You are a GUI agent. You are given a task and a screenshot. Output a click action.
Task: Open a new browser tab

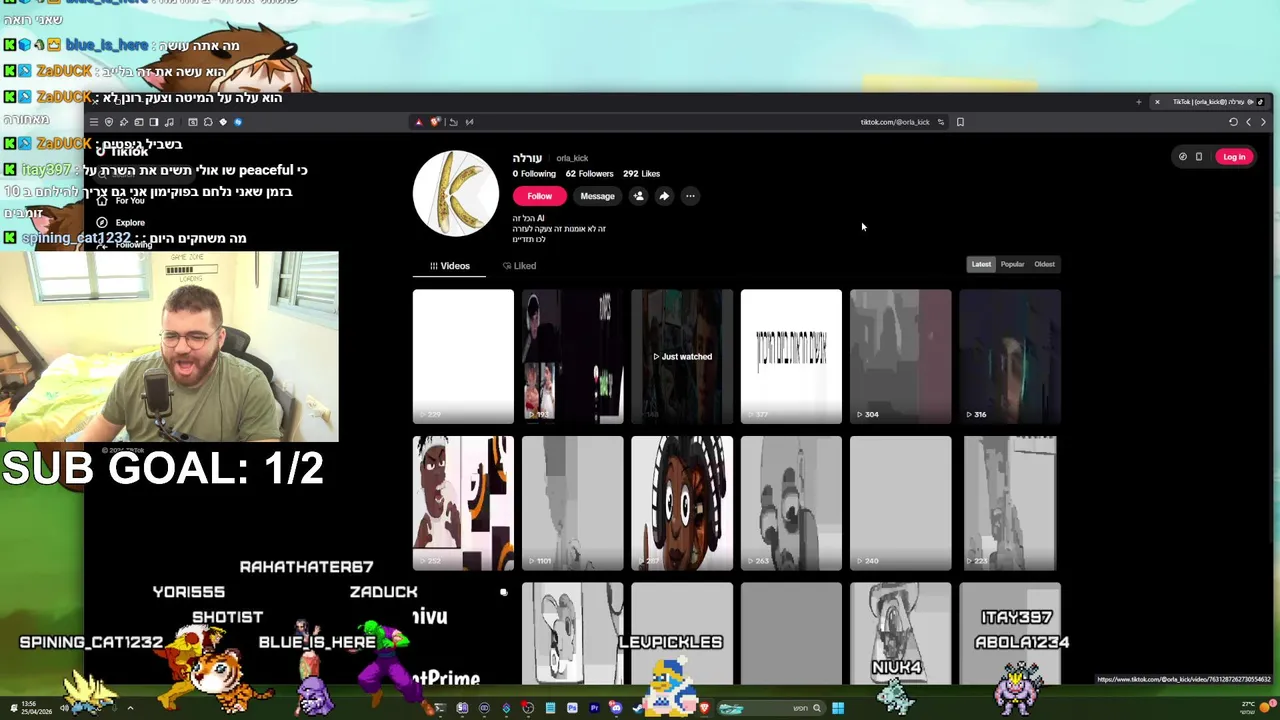[x=1138, y=102]
